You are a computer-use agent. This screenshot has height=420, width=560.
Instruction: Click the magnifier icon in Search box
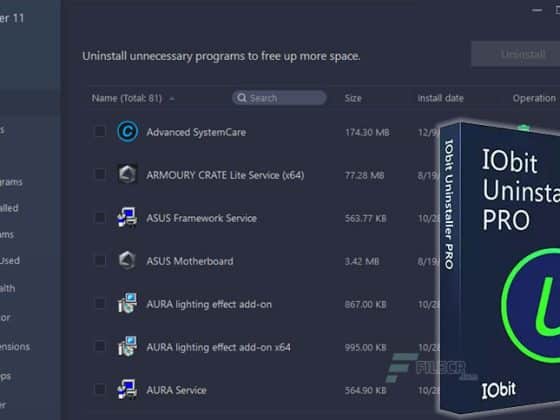point(242,98)
